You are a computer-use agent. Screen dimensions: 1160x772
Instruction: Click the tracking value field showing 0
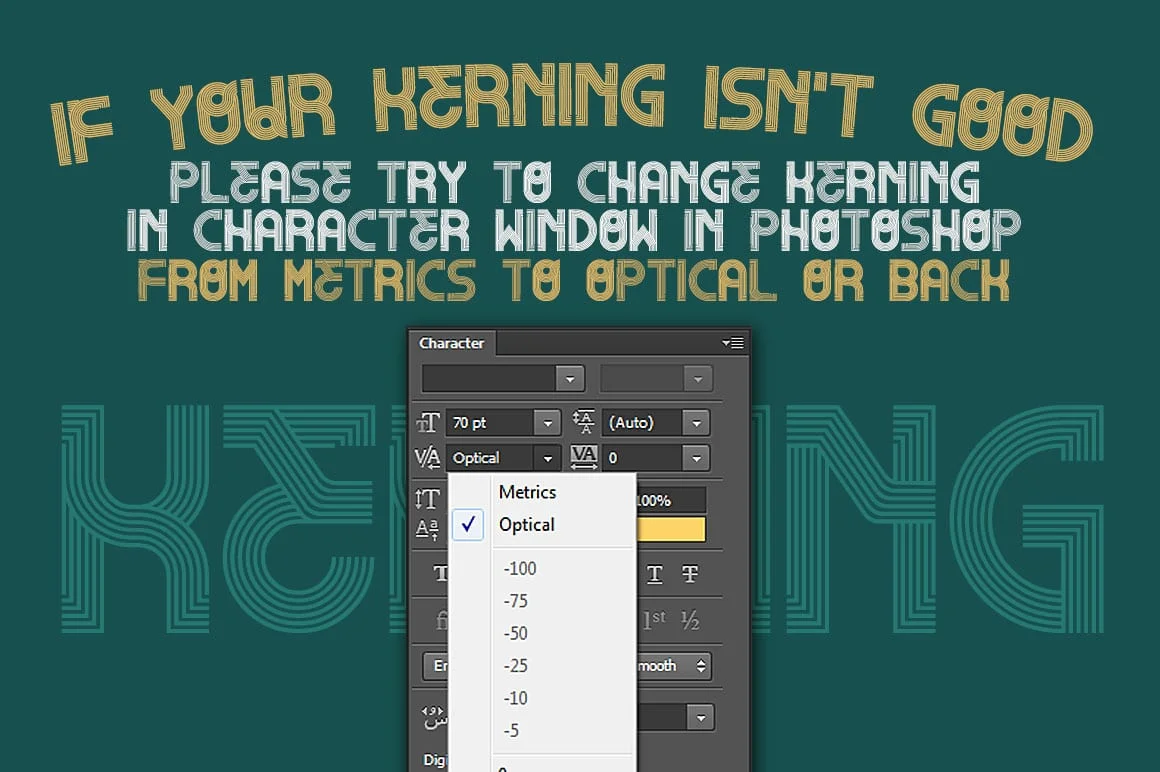point(642,458)
